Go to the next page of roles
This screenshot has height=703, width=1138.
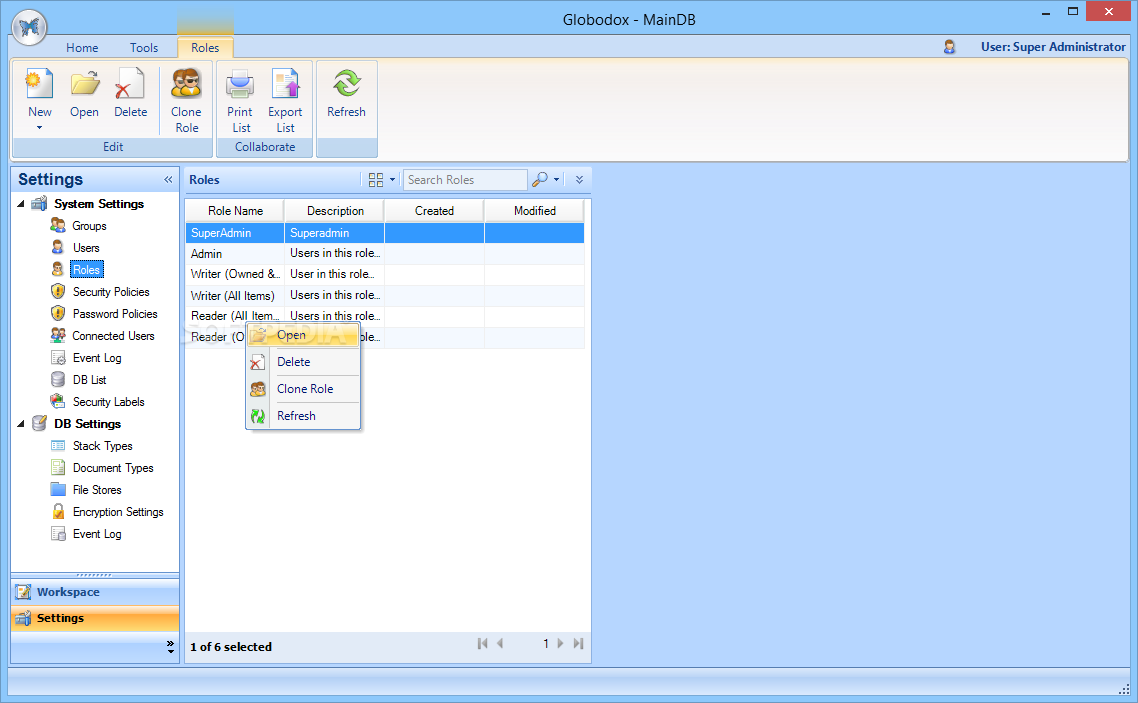tap(560, 644)
